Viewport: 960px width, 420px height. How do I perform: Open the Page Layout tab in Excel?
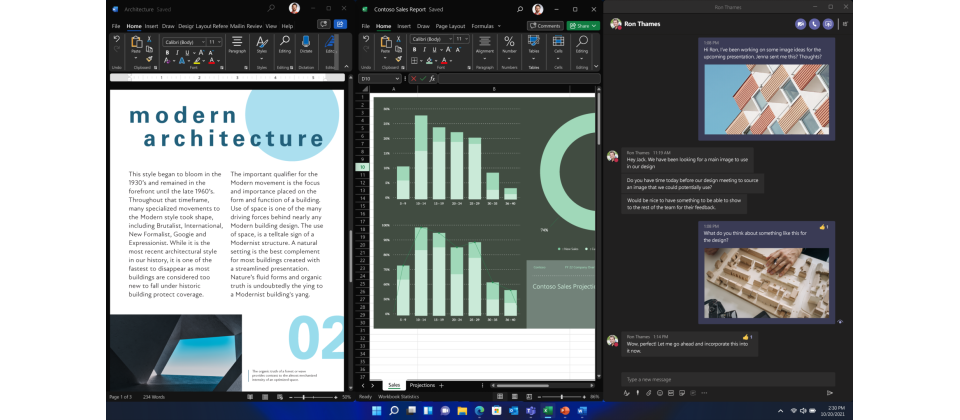click(x=450, y=26)
